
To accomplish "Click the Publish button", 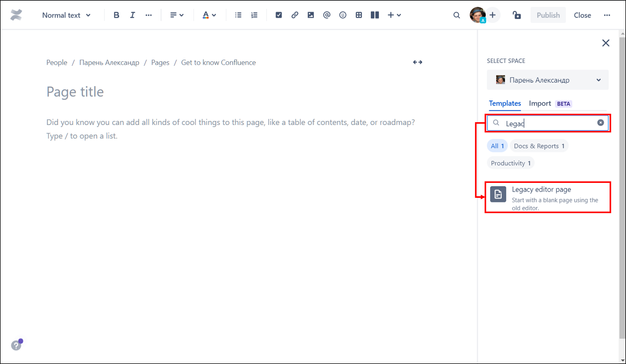I will [548, 15].
